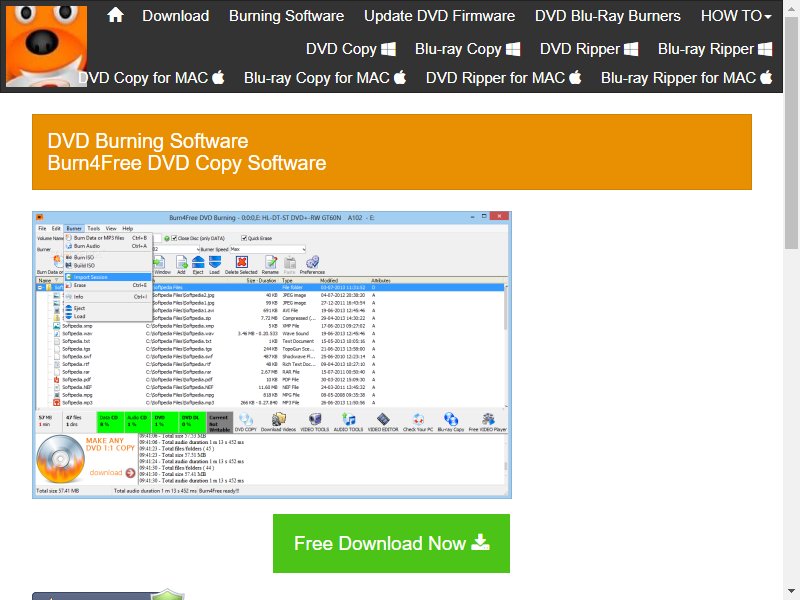The image size is (800, 600).
Task: Open Blu-ray Copy for MAC link
Action: point(325,78)
